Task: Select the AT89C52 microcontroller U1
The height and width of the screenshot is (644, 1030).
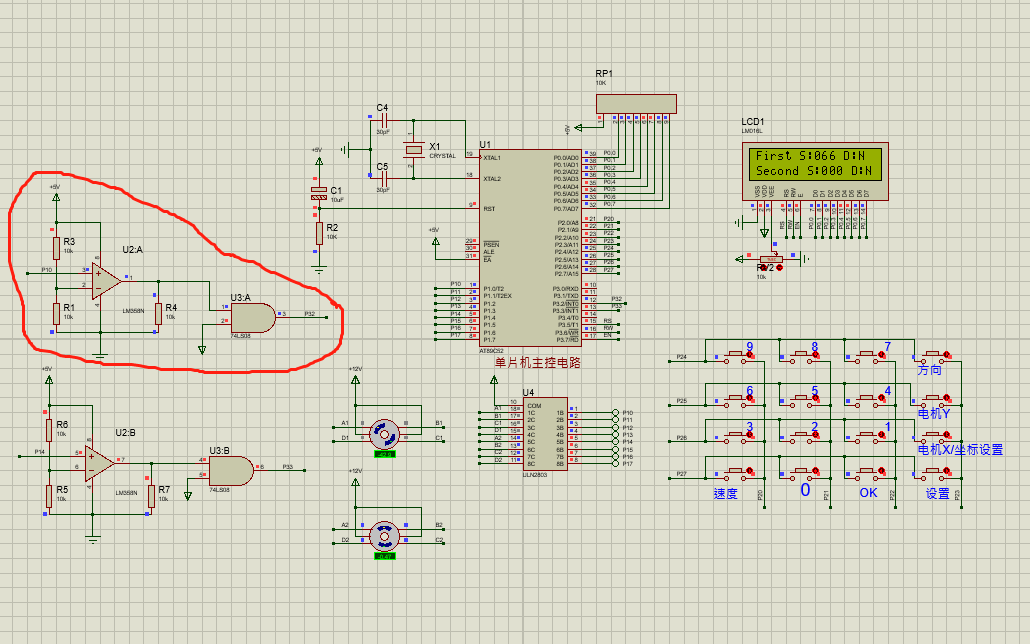Action: [x=530, y=248]
